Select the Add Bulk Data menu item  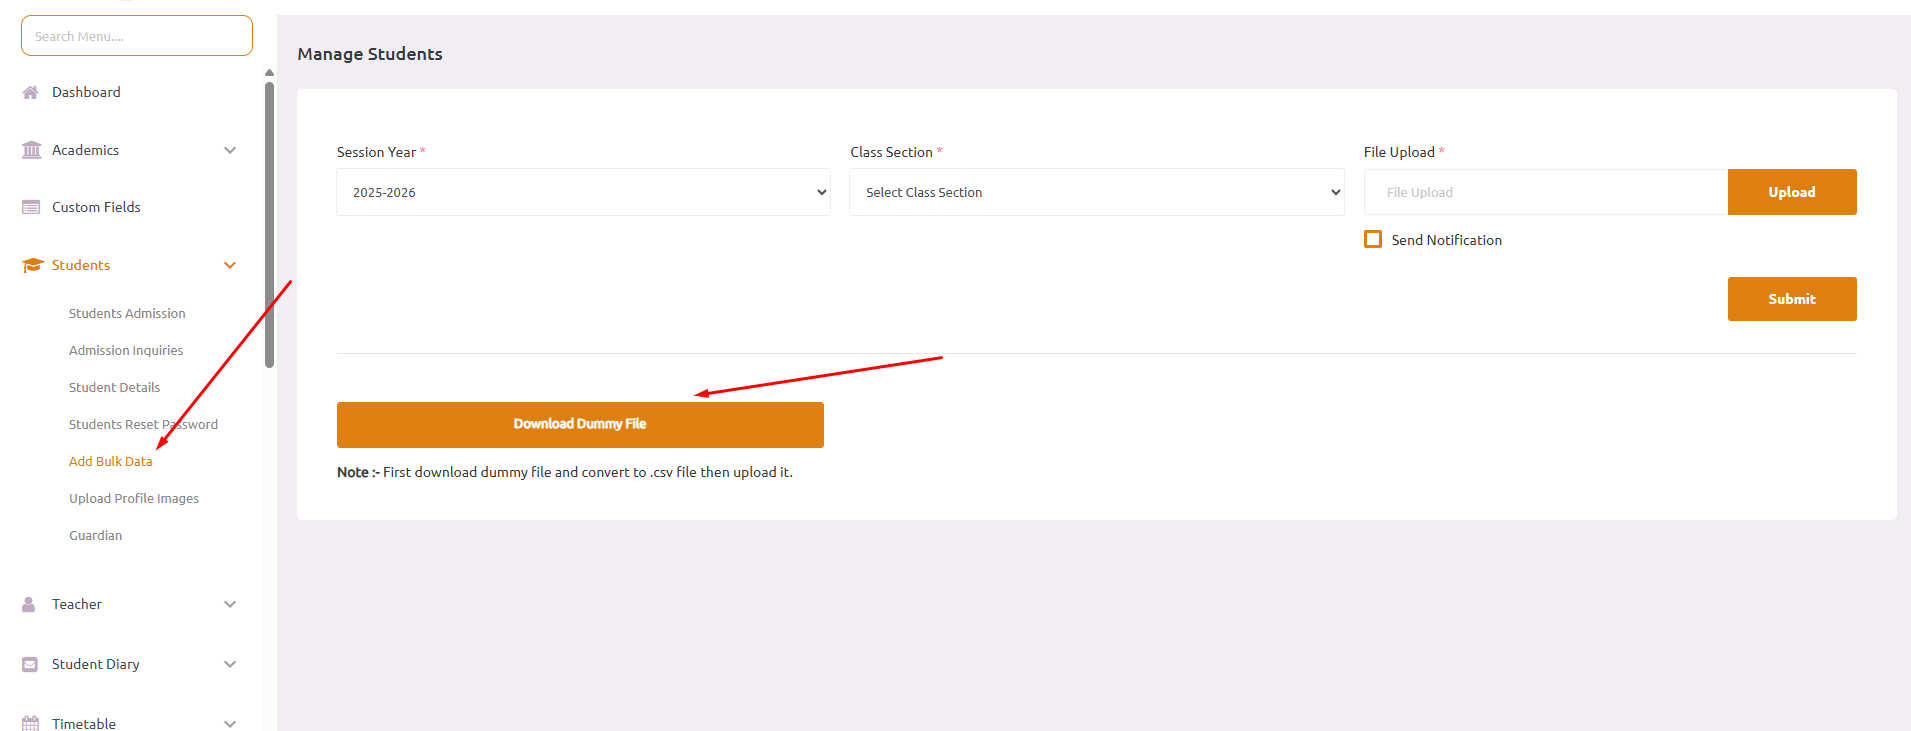(x=110, y=461)
